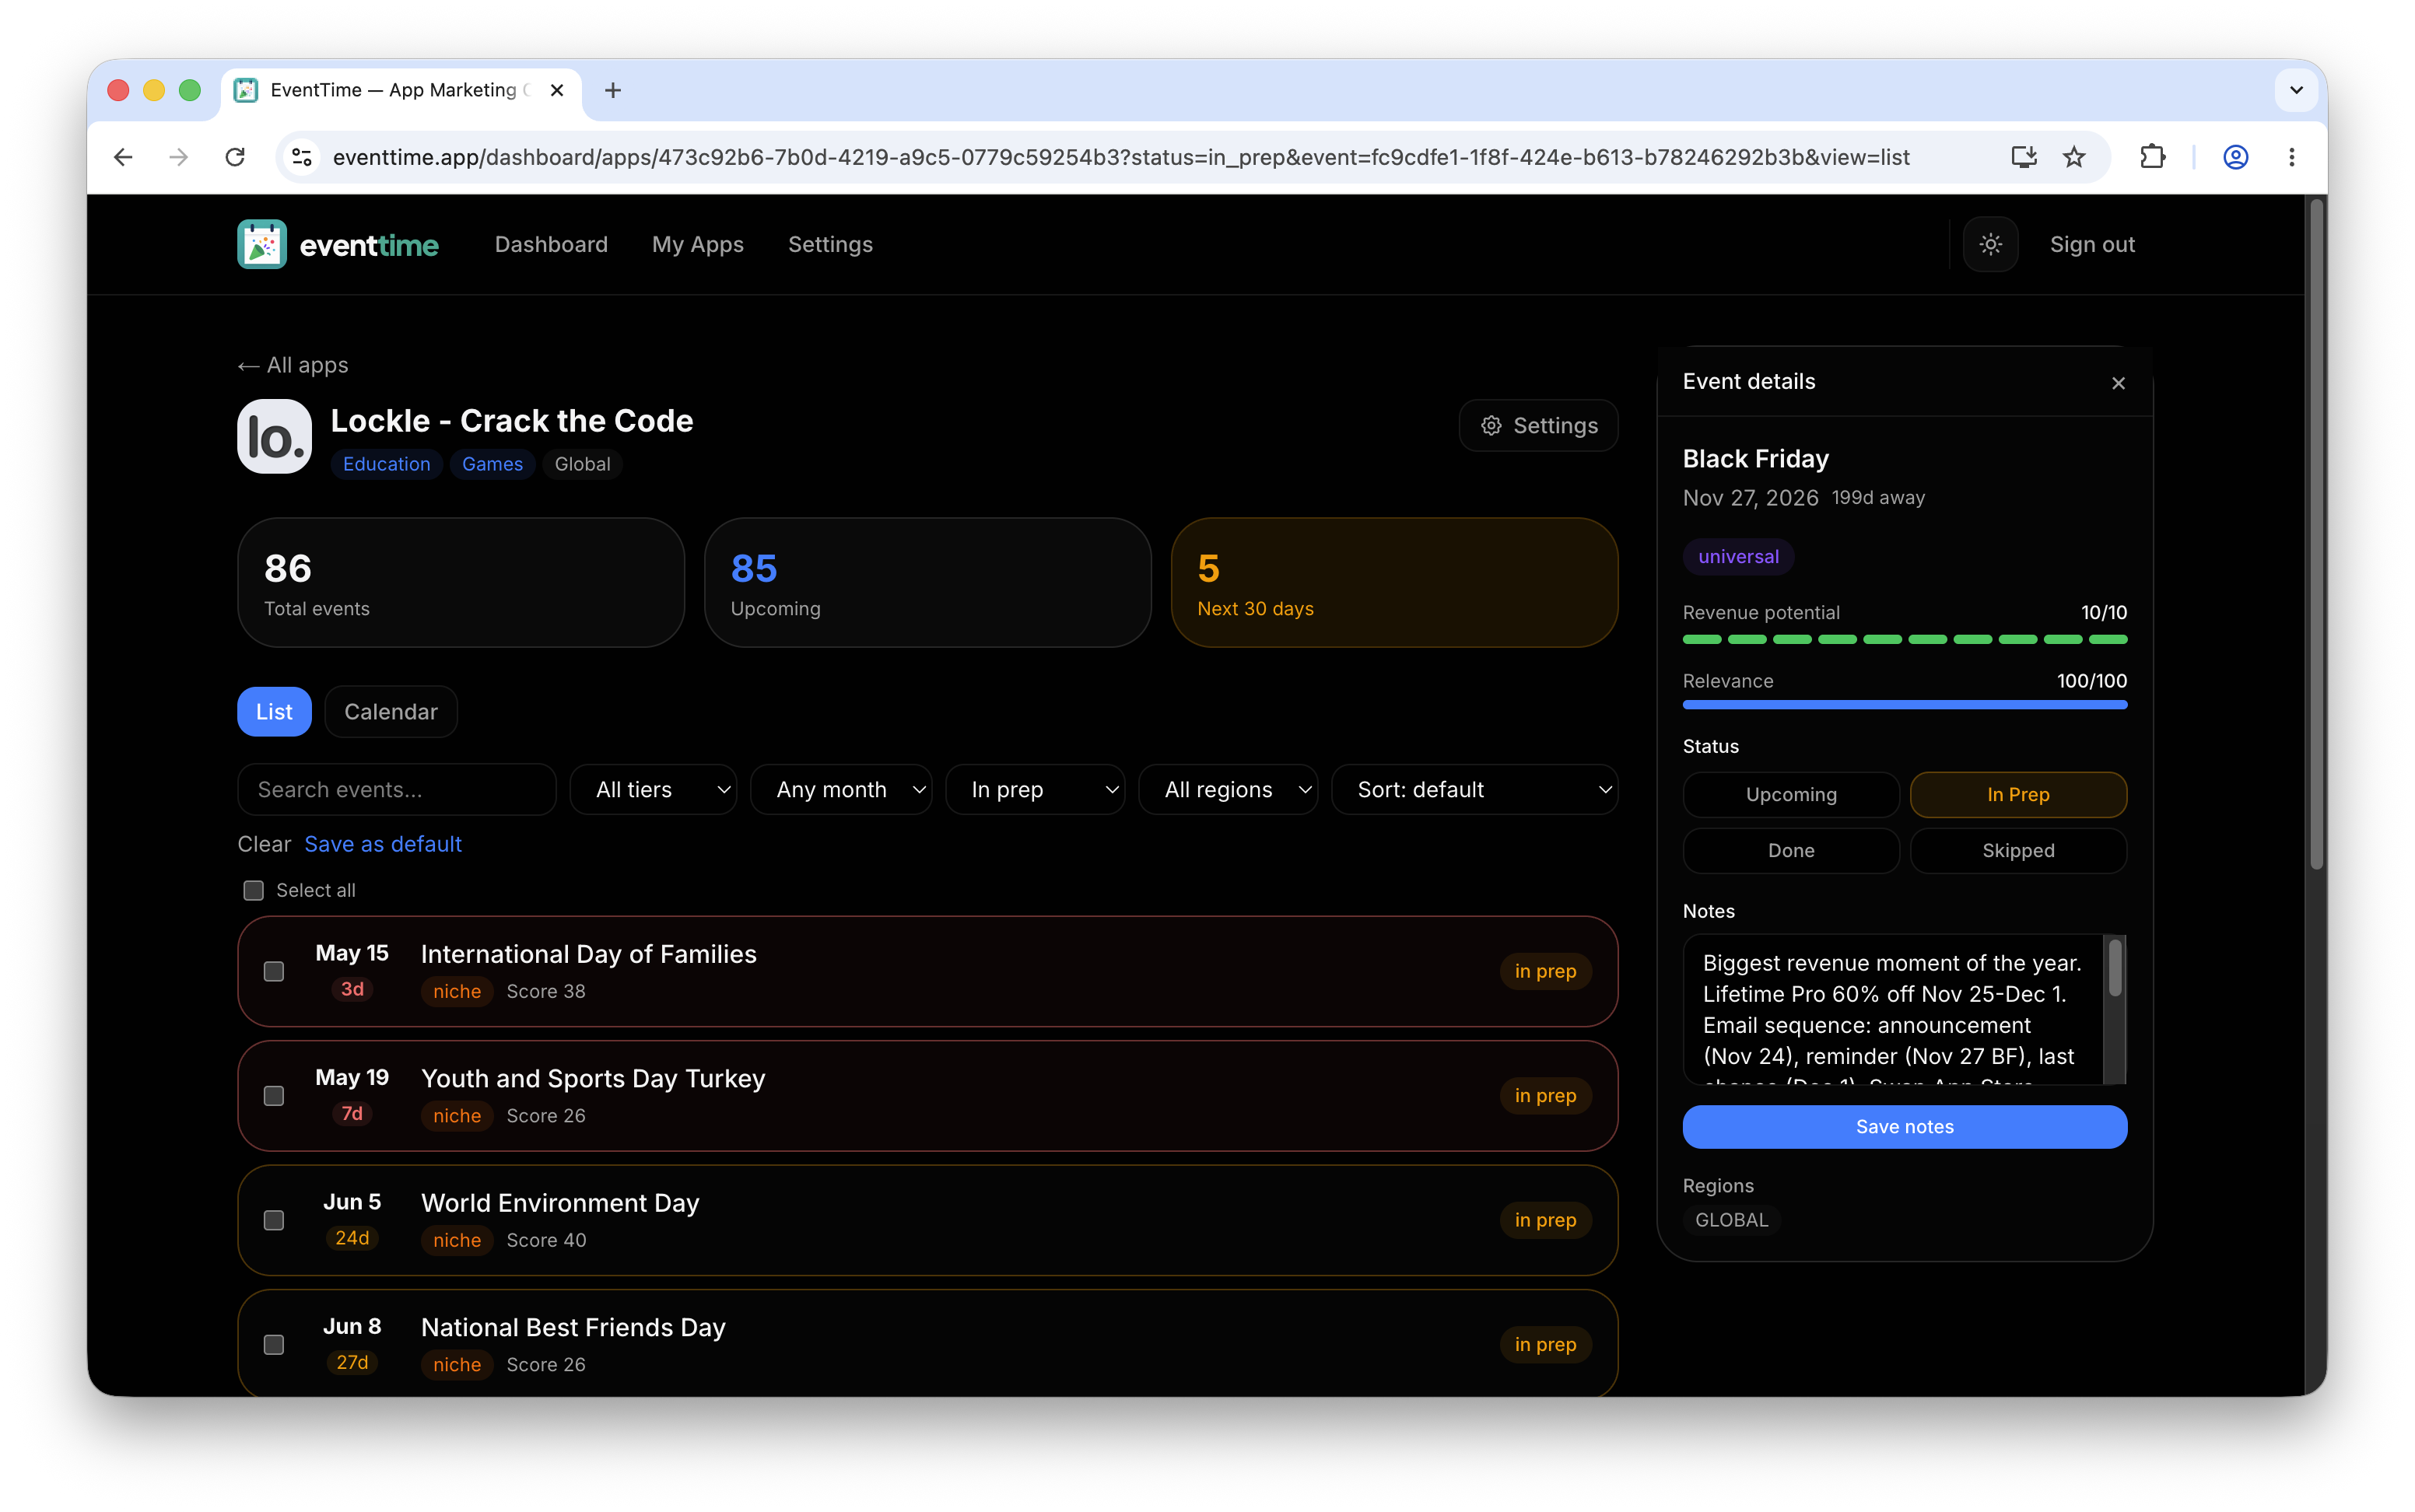Open the All regions dropdown
Image resolution: width=2415 pixels, height=1512 pixels.
(1228, 790)
